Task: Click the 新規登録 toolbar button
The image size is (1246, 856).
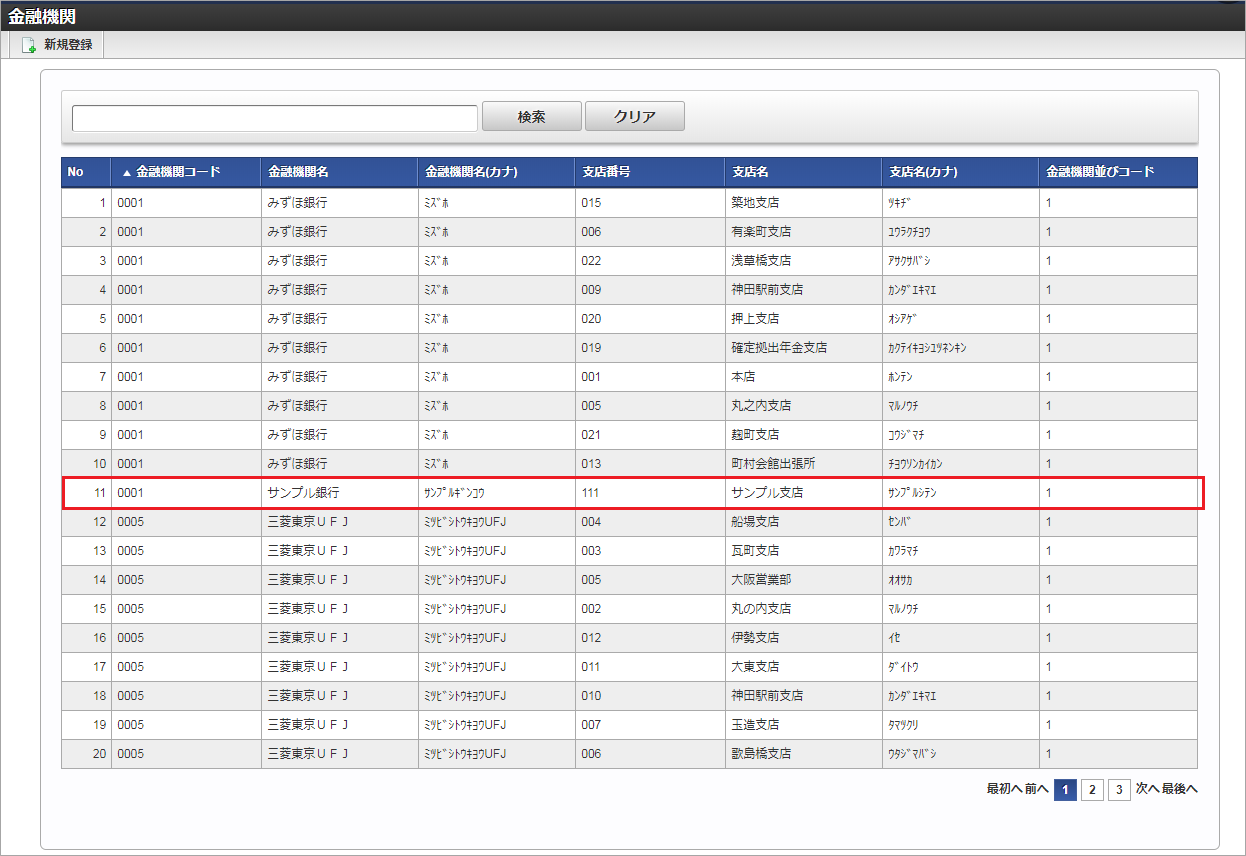Action: click(57, 45)
